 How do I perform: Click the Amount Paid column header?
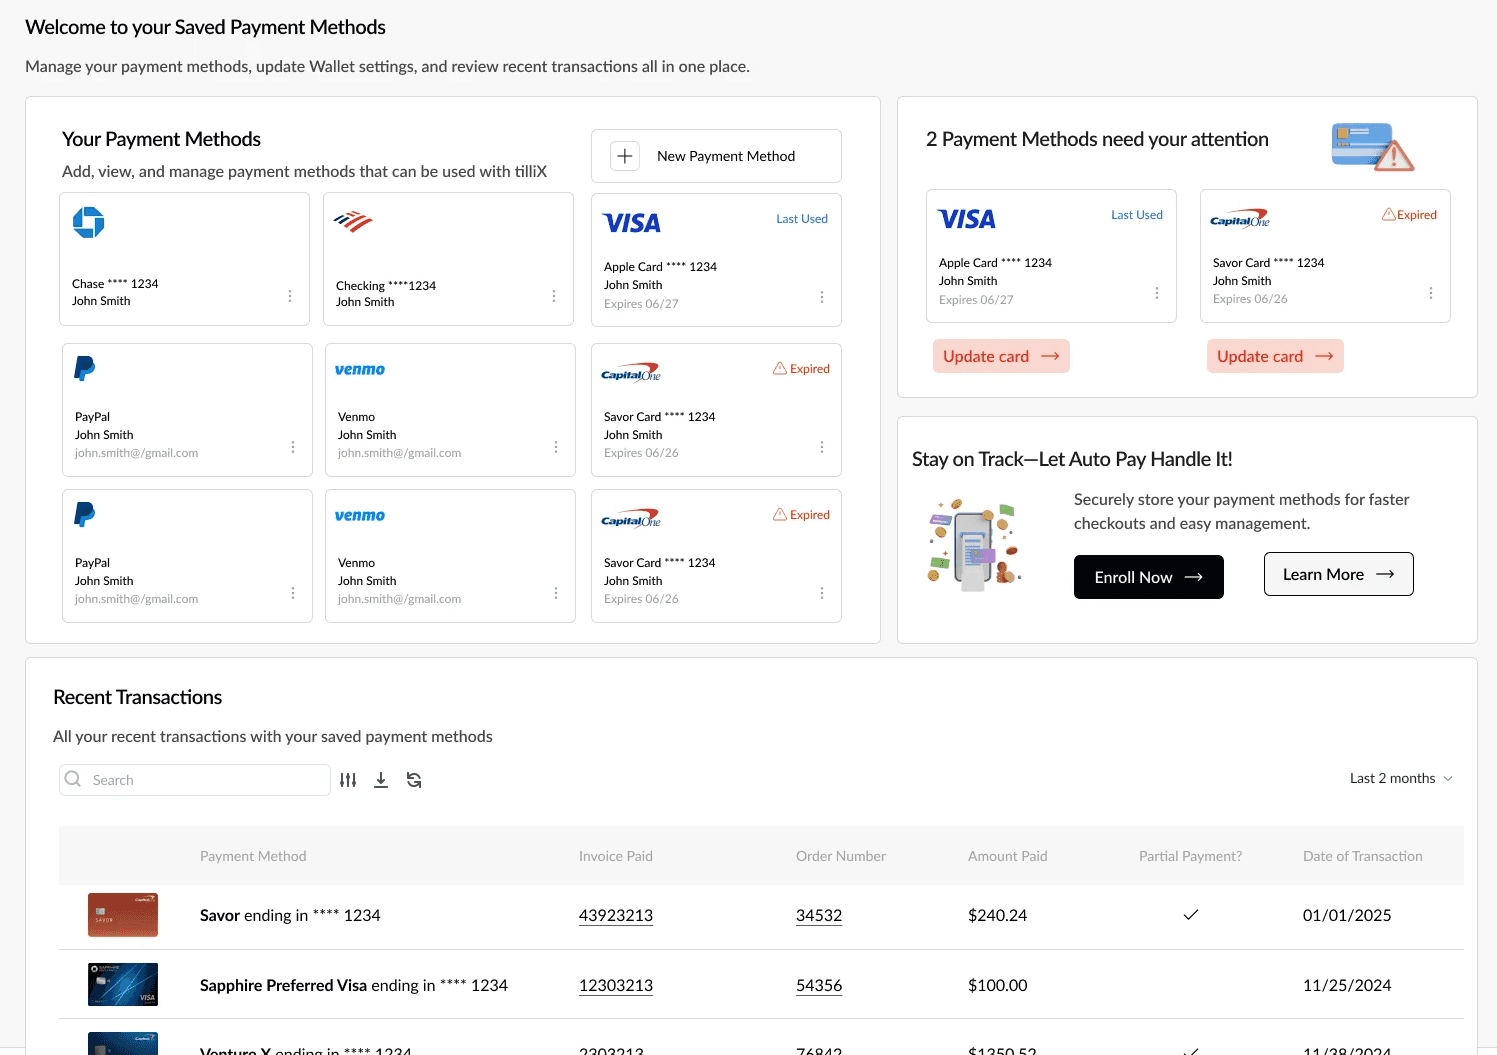pos(1008,856)
